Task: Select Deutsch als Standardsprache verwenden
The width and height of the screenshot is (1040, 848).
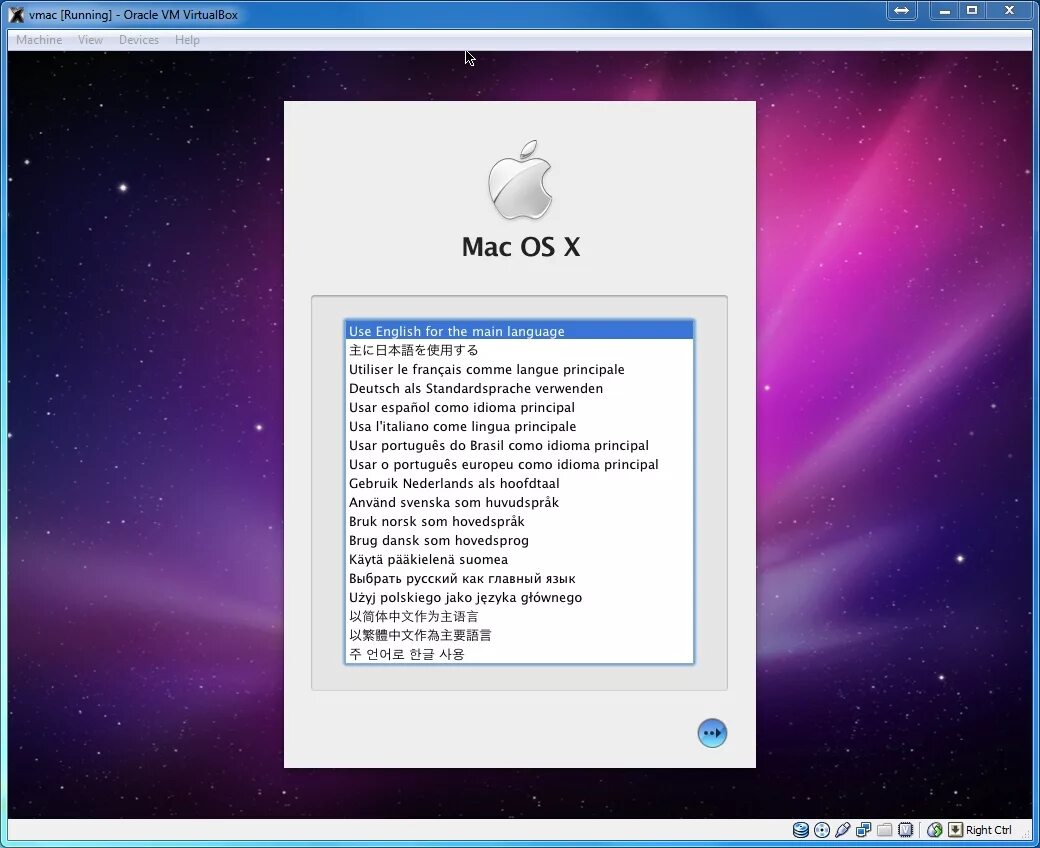Action: 519,388
